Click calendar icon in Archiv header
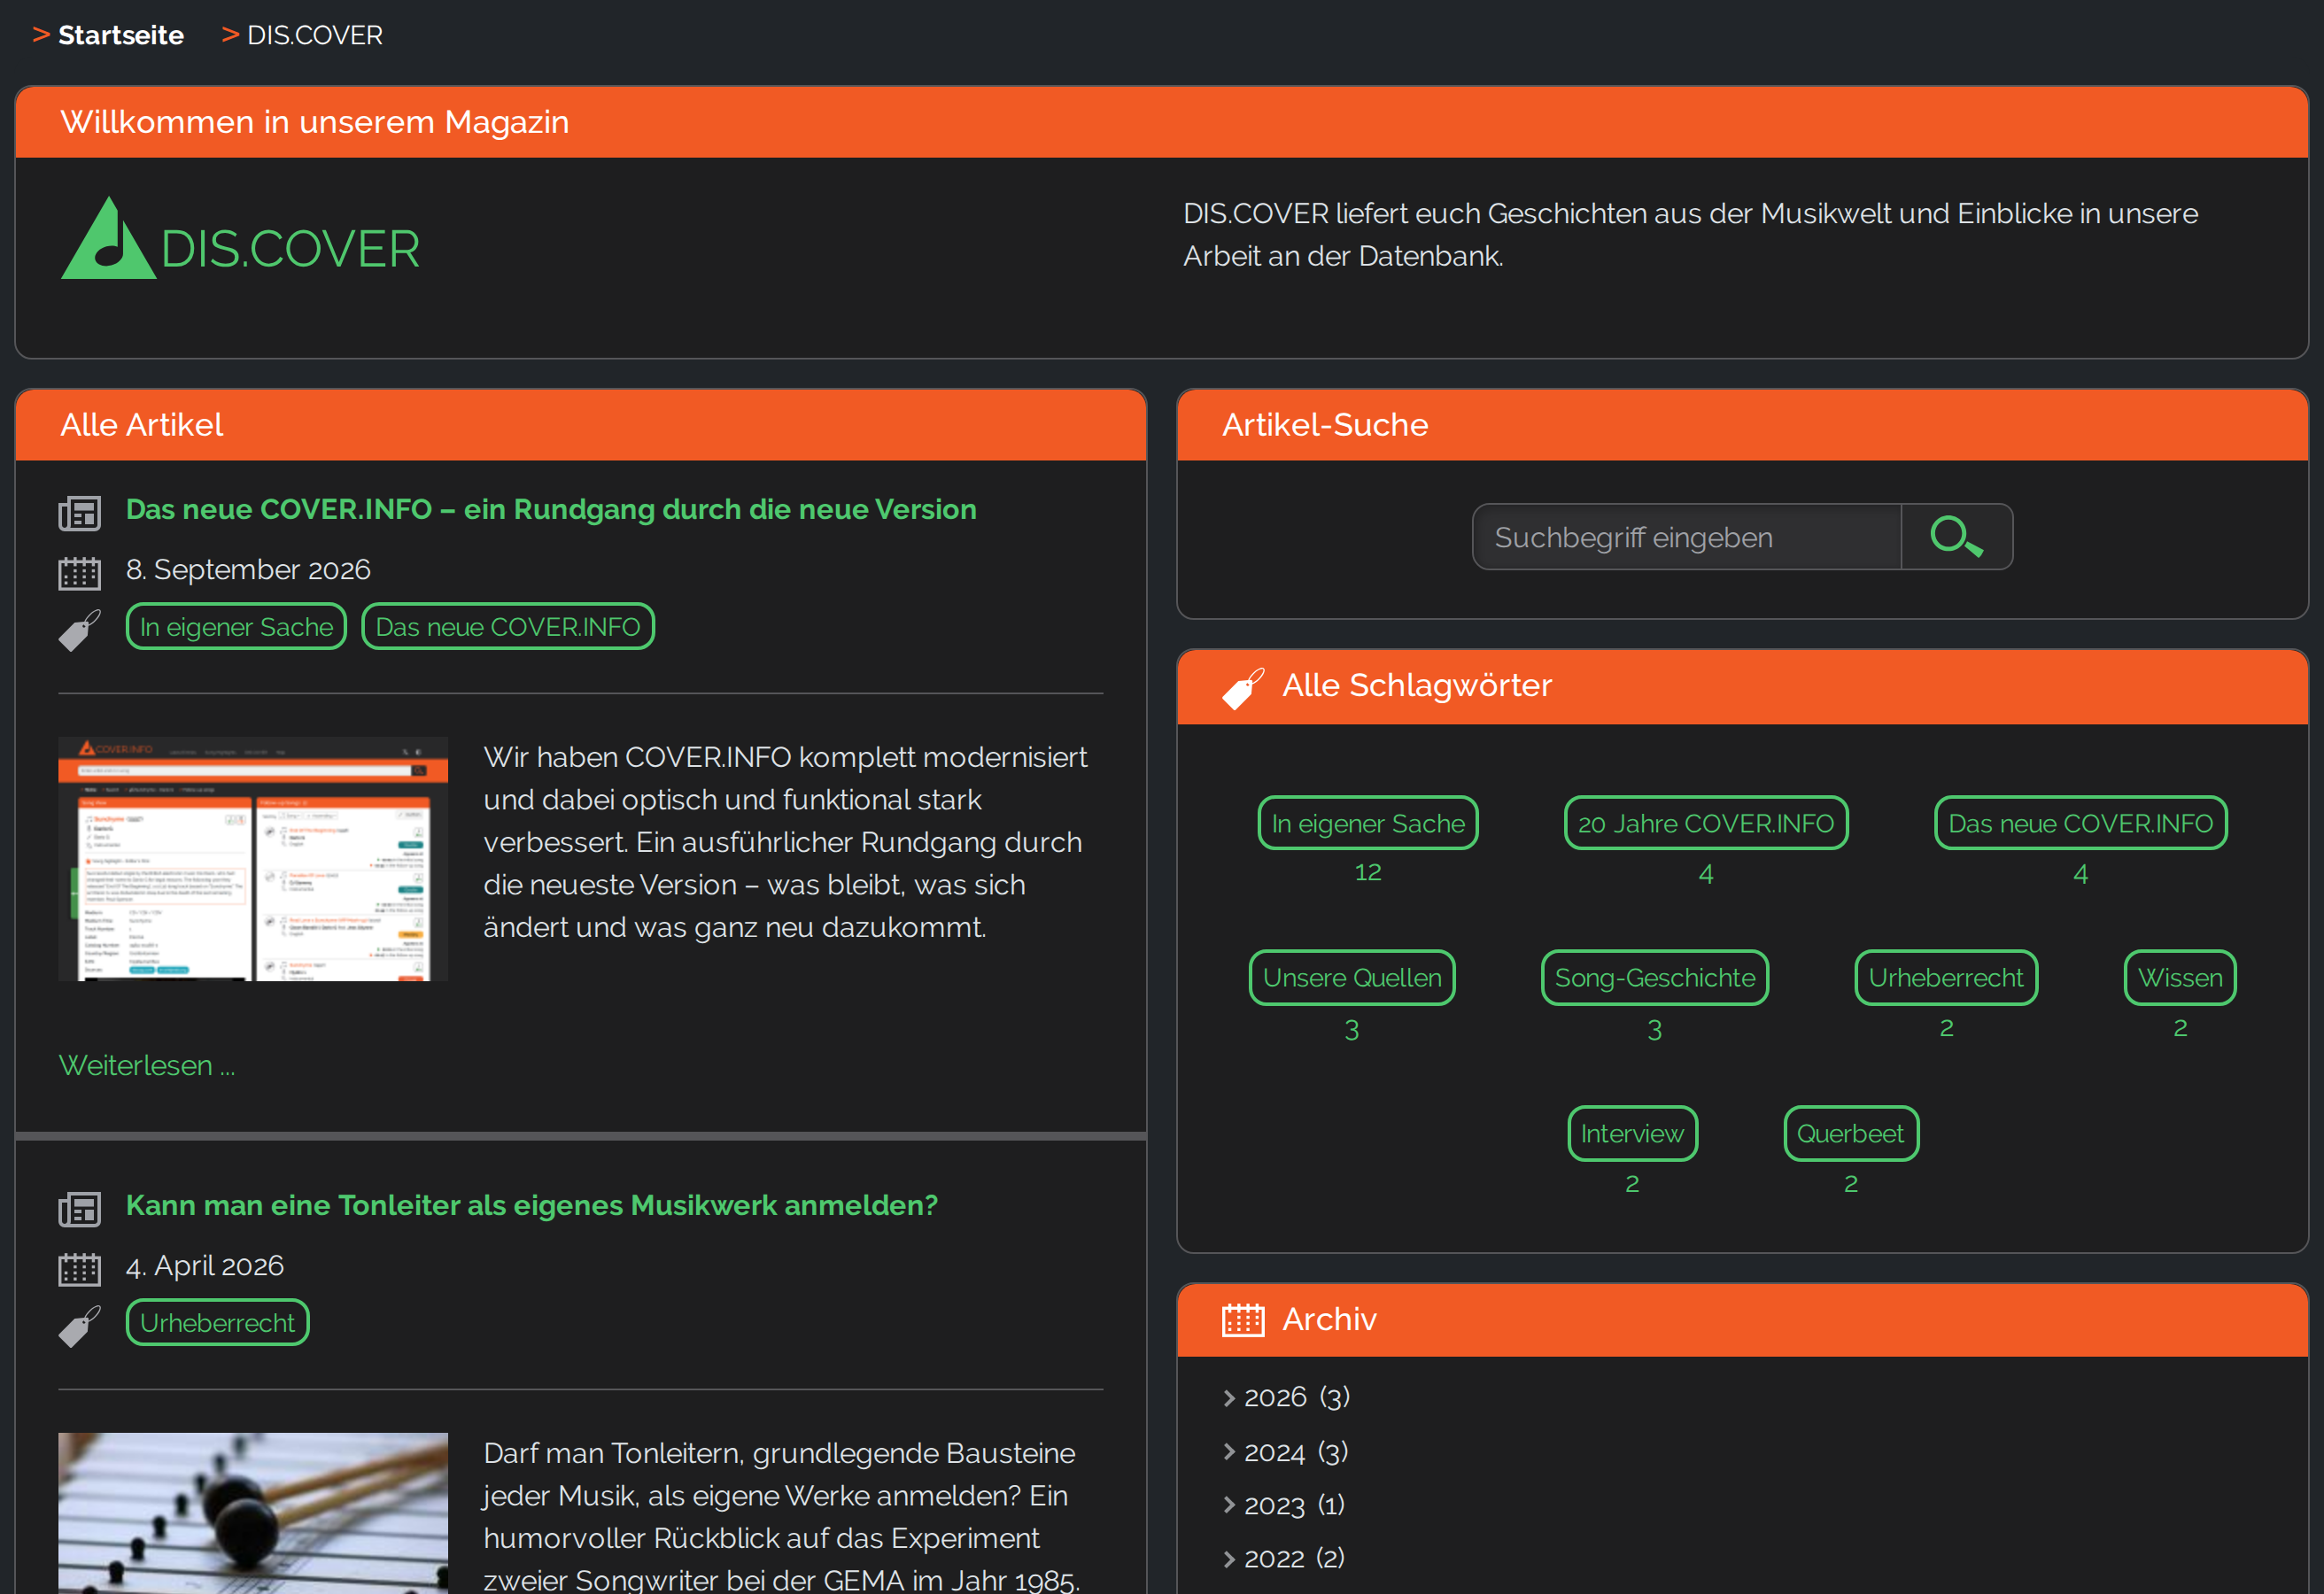This screenshot has height=1594, width=2324. click(1243, 1320)
